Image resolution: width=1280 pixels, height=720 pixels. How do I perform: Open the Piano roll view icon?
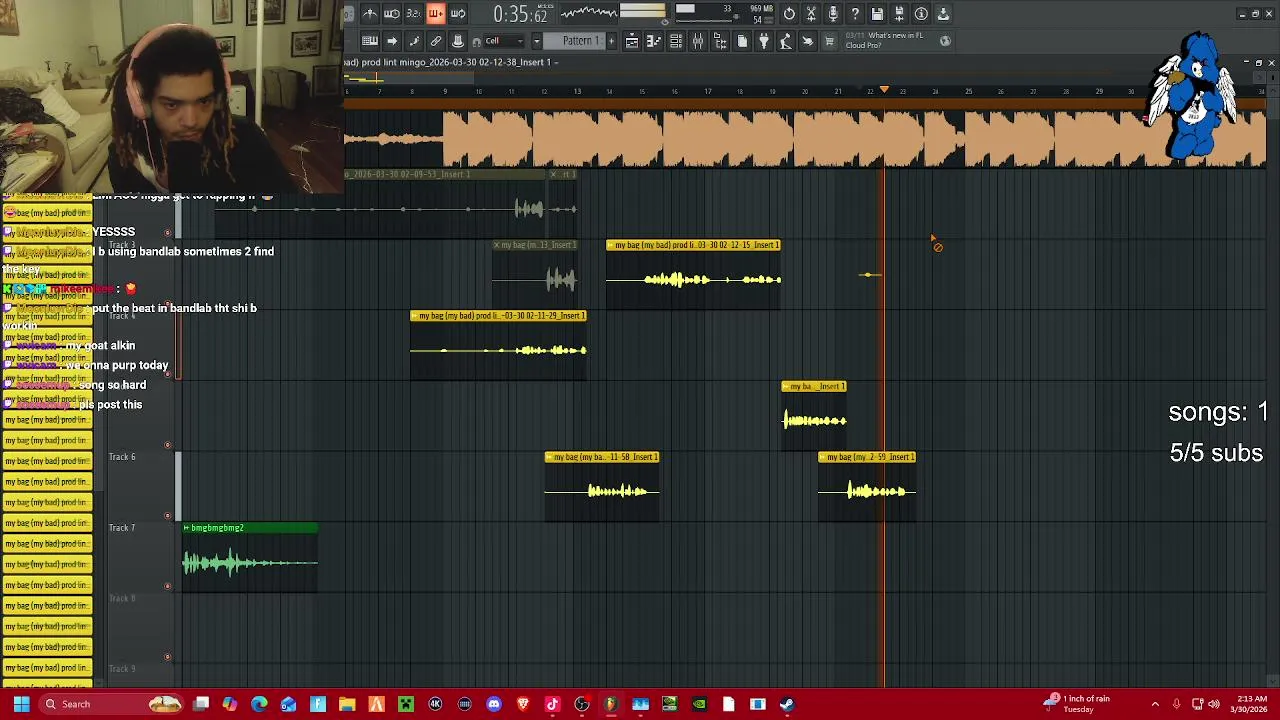tap(654, 41)
